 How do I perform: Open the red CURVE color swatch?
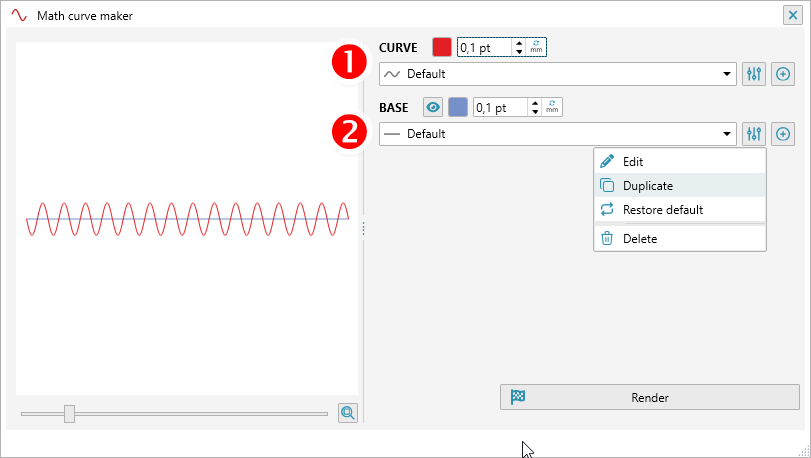(x=442, y=47)
